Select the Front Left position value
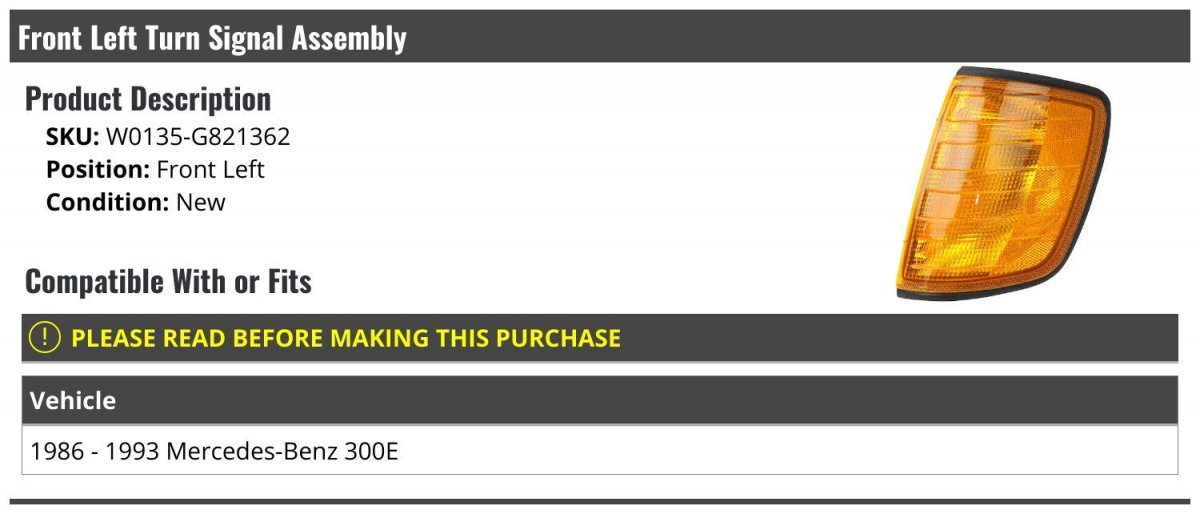 coord(210,169)
